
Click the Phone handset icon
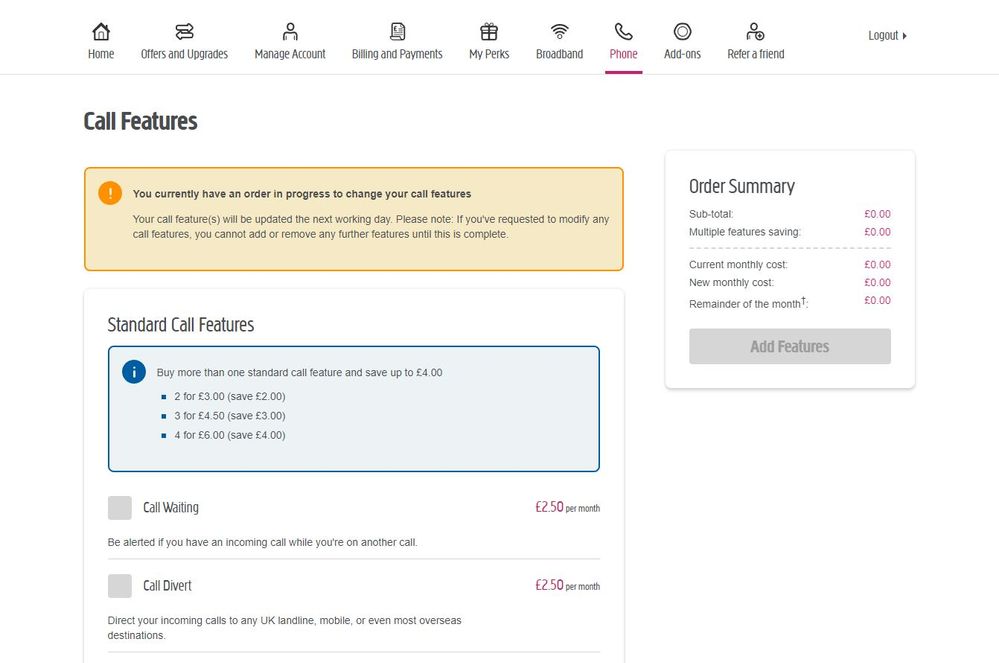[623, 32]
